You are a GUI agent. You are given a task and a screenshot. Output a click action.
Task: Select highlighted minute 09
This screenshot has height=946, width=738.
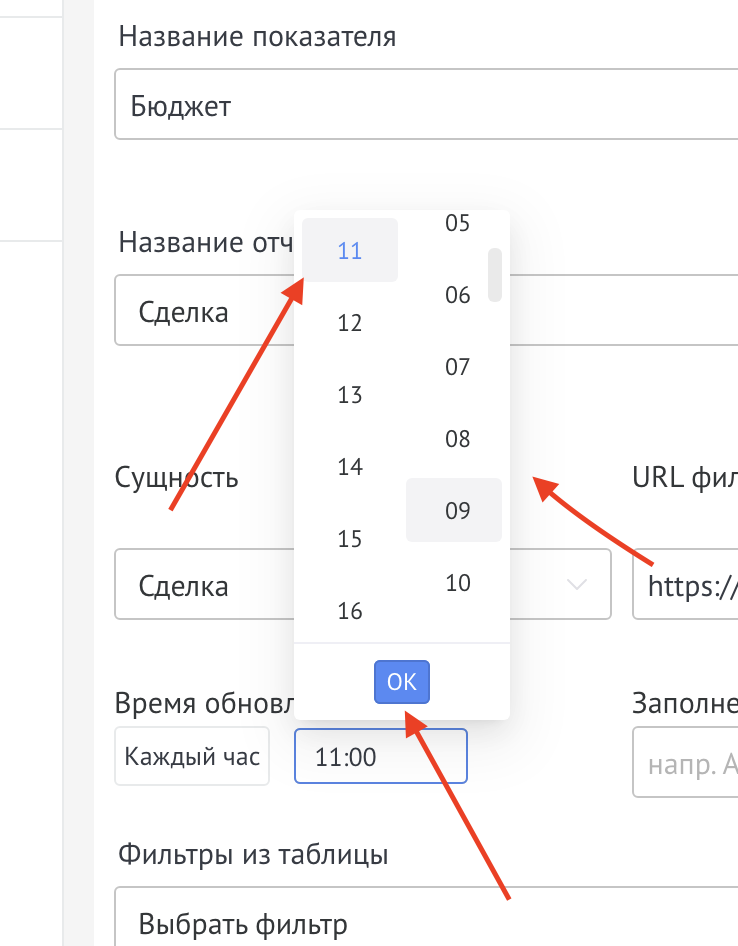click(x=457, y=511)
